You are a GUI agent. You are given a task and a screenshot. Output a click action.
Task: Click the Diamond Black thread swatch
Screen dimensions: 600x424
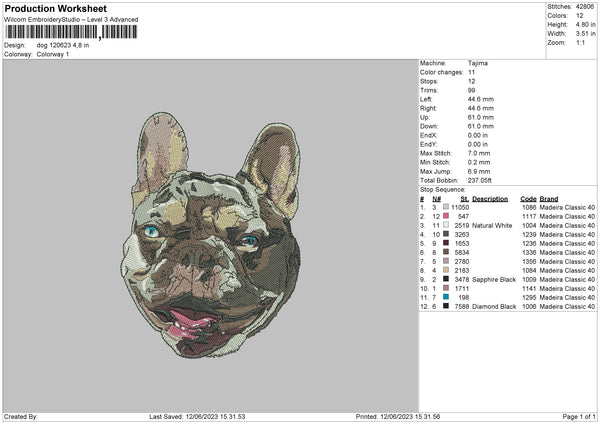(446, 306)
